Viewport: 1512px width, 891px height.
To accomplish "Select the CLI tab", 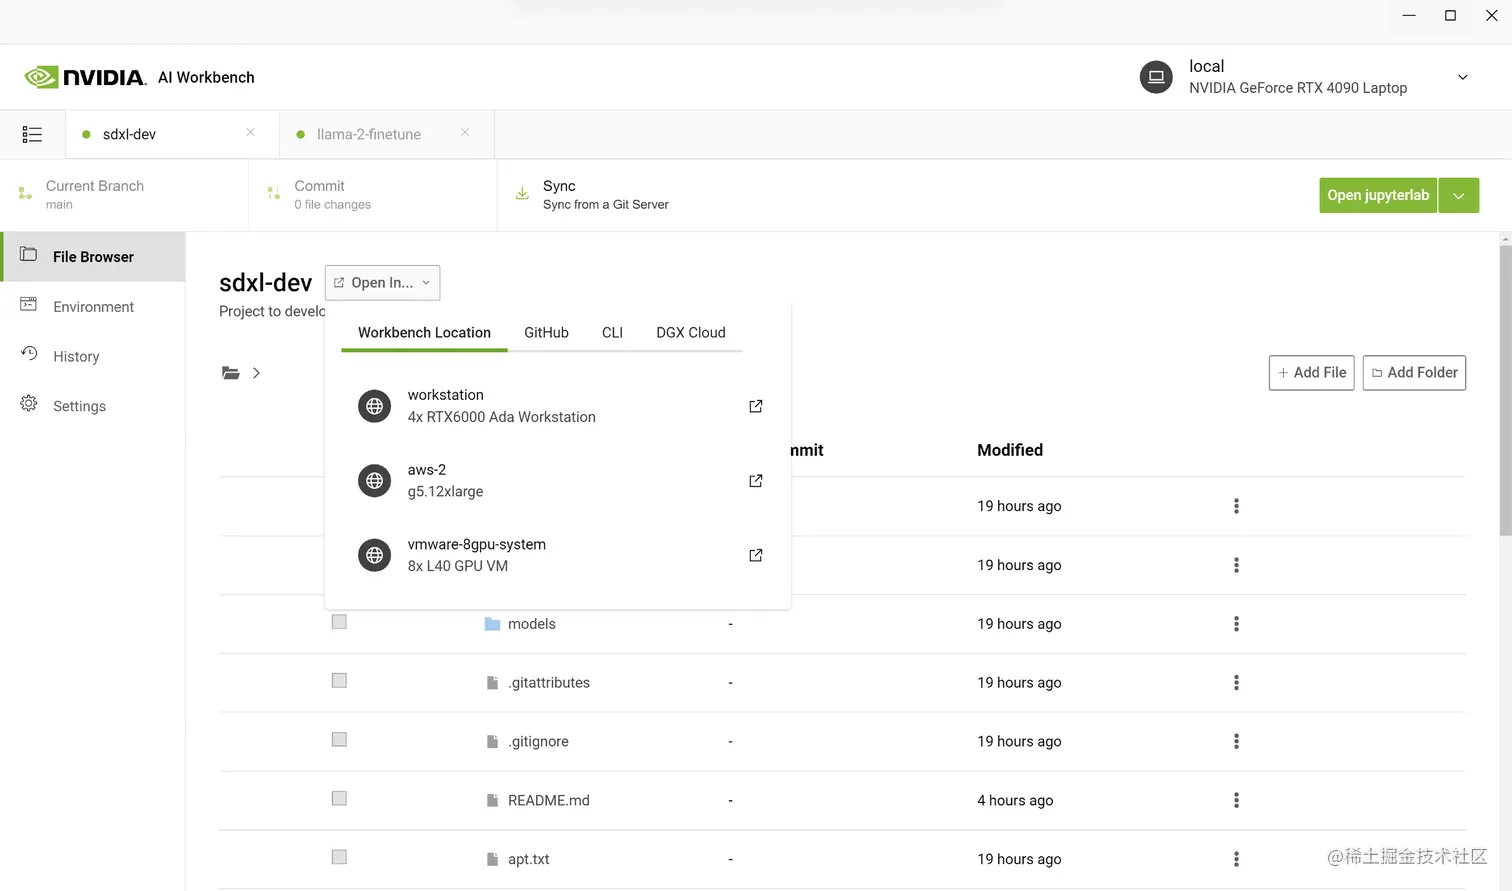I will [612, 333].
